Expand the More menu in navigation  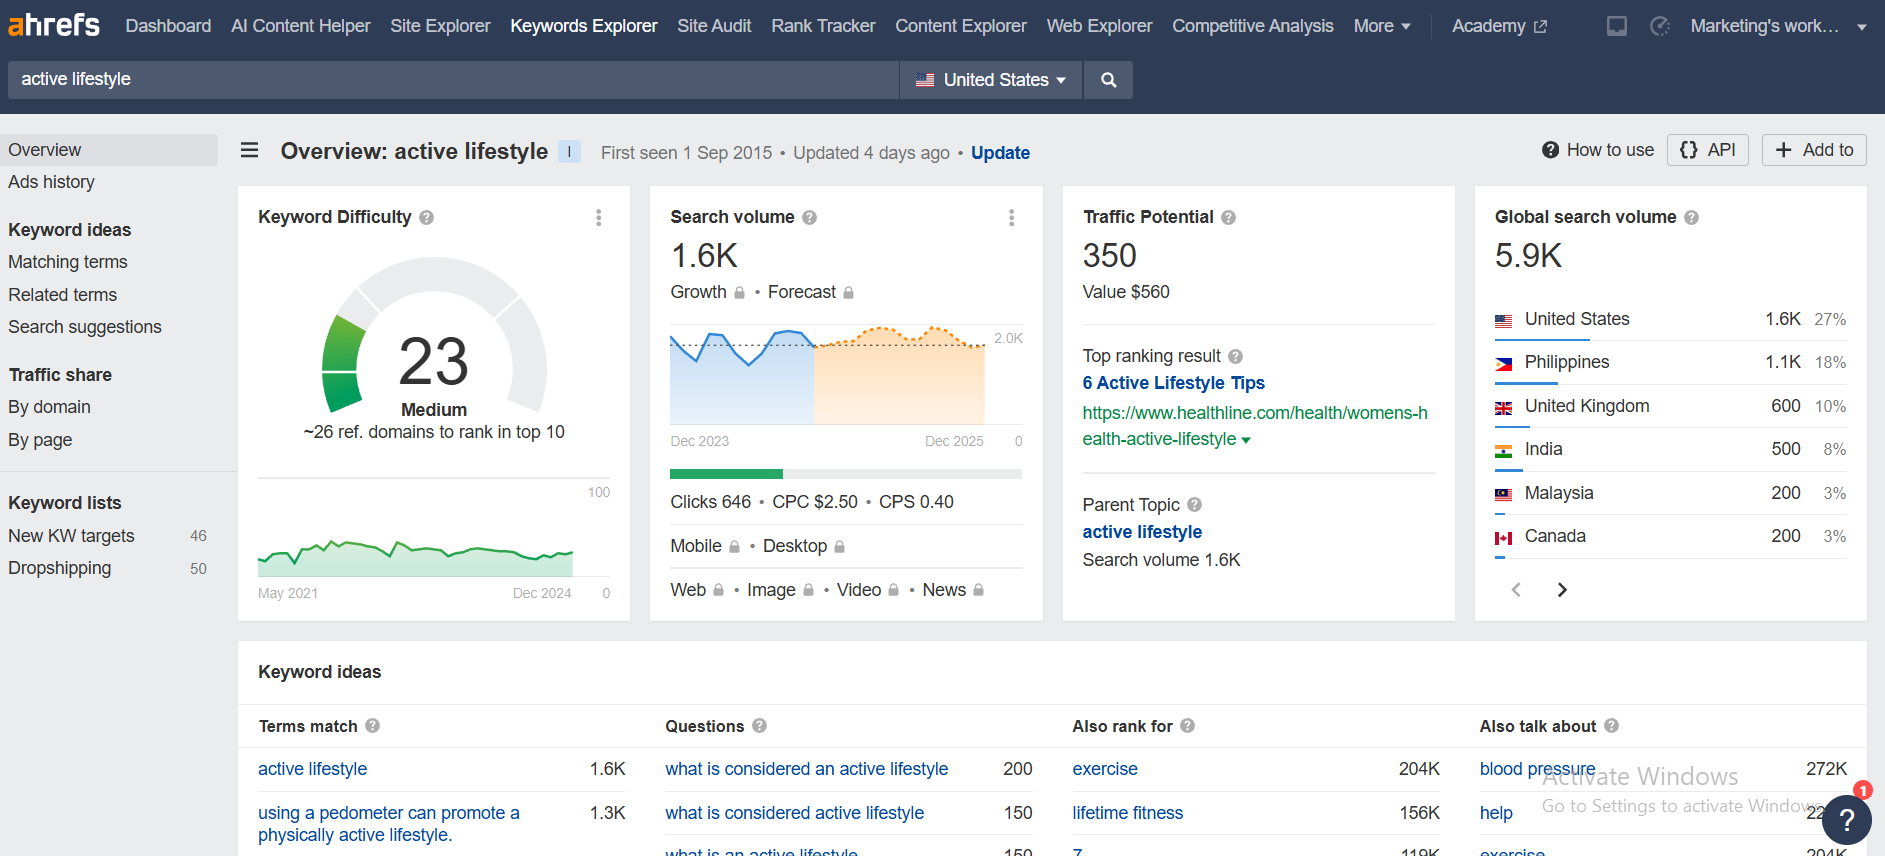point(1382,26)
